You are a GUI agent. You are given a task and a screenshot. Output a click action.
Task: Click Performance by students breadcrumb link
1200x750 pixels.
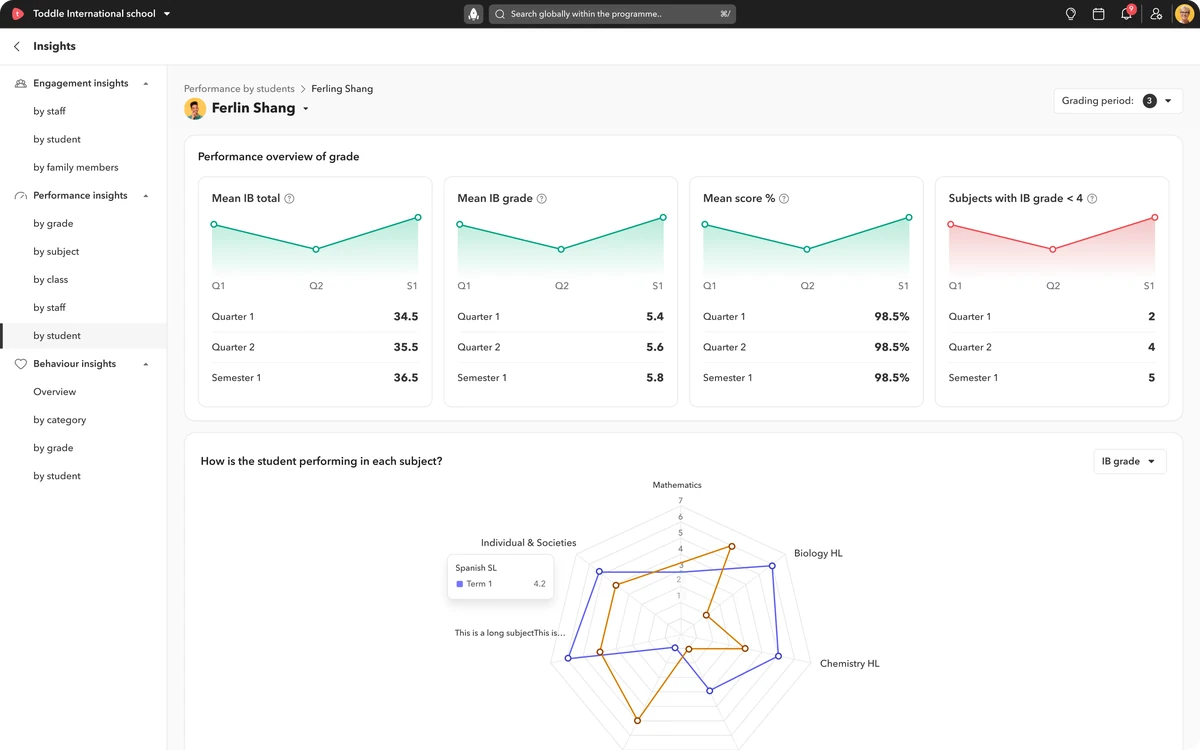[x=239, y=89]
